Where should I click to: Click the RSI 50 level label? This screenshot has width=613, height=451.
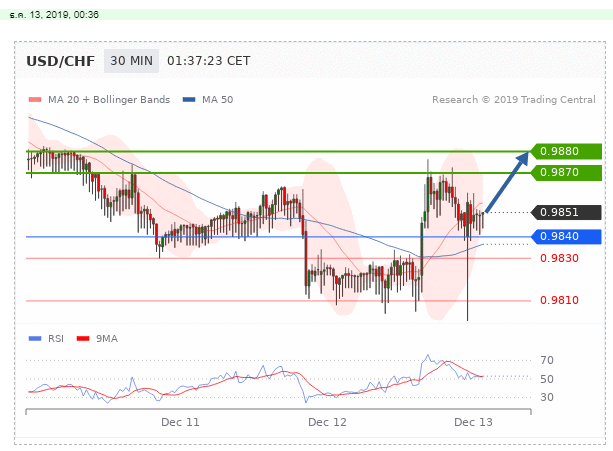(x=547, y=379)
